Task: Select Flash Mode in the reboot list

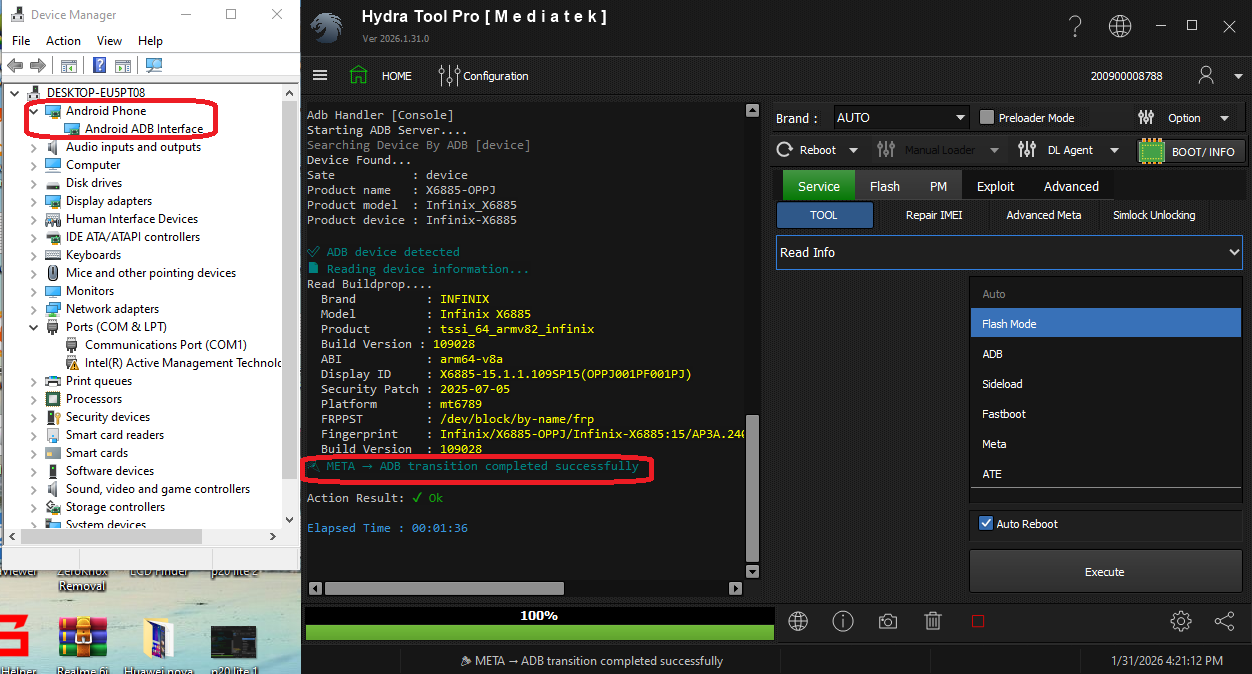Action: click(1106, 324)
